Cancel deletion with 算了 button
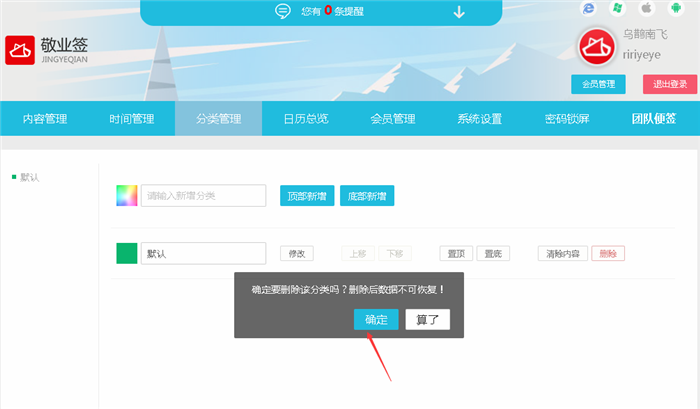The image size is (700, 409). [x=428, y=320]
